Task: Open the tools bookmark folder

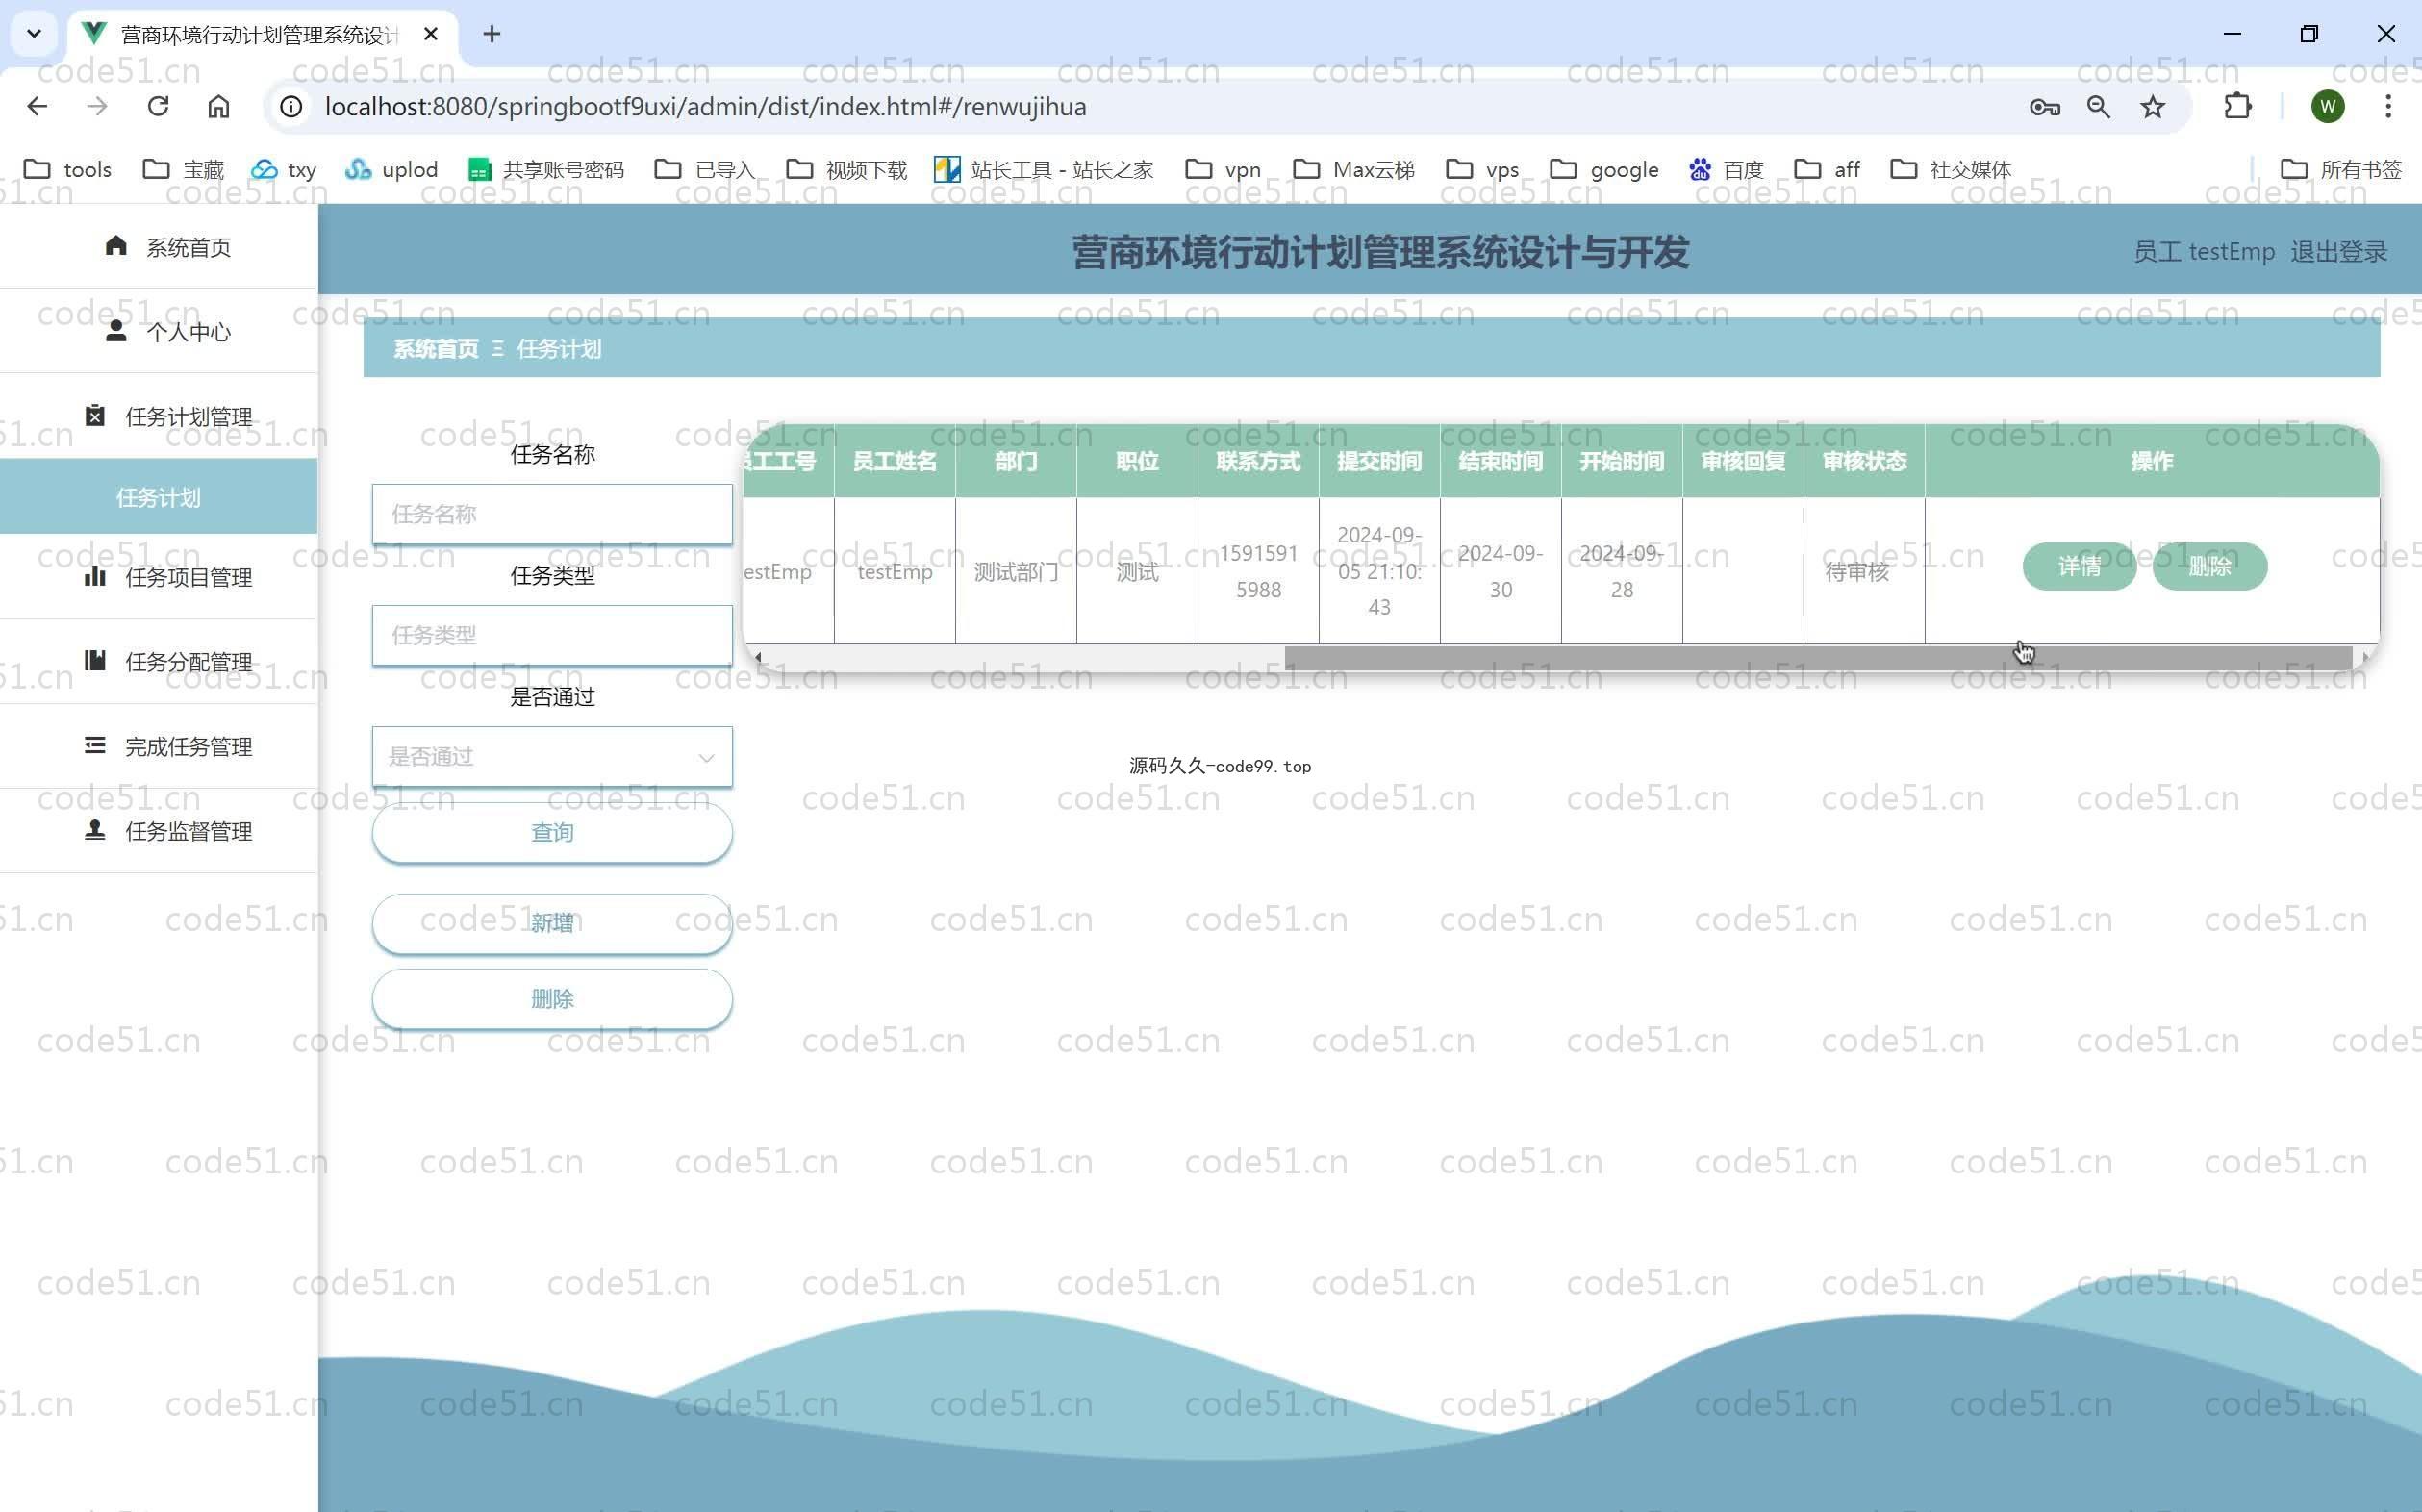Action: click(x=68, y=169)
